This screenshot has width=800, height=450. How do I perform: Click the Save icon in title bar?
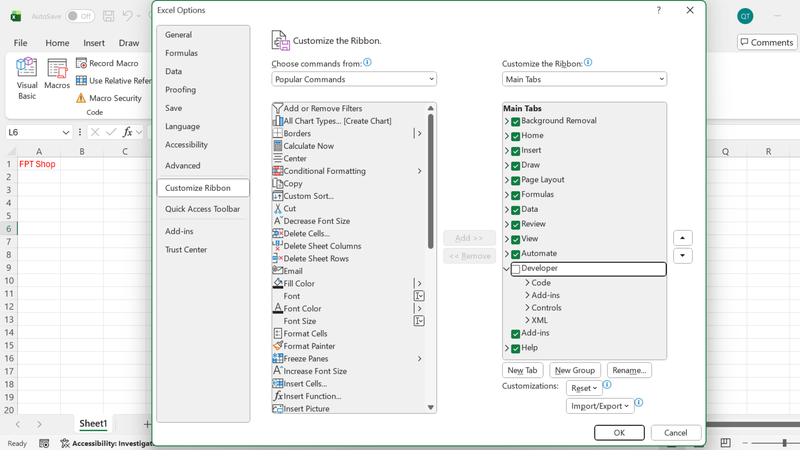tap(108, 16)
